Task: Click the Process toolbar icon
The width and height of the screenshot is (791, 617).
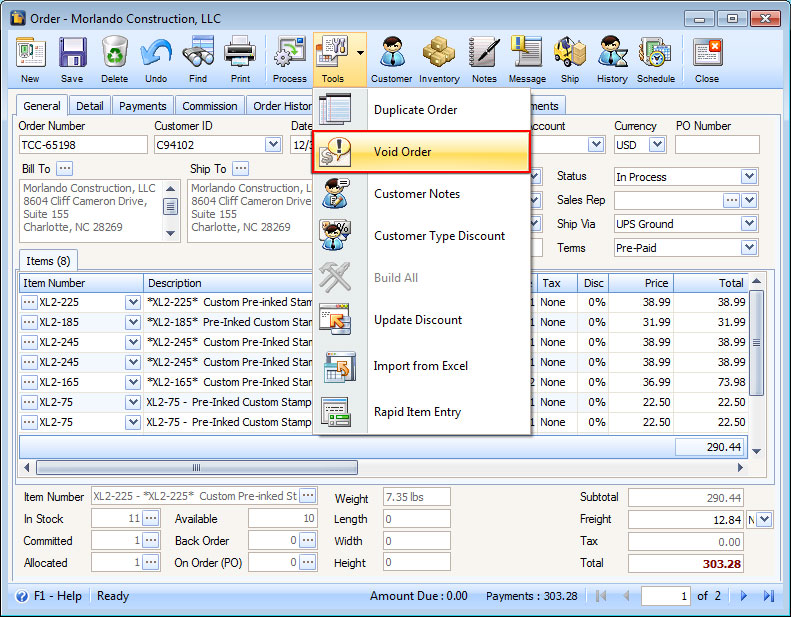Action: [290, 59]
